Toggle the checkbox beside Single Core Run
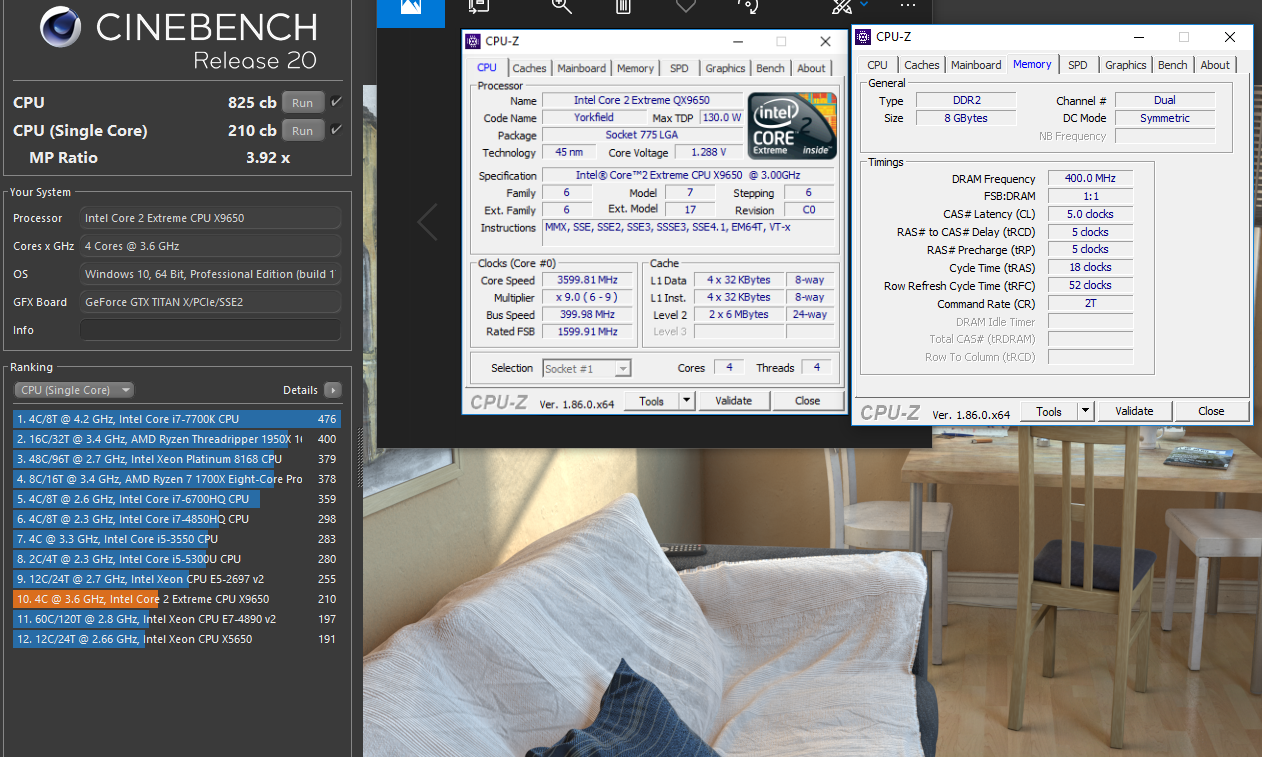 point(336,130)
